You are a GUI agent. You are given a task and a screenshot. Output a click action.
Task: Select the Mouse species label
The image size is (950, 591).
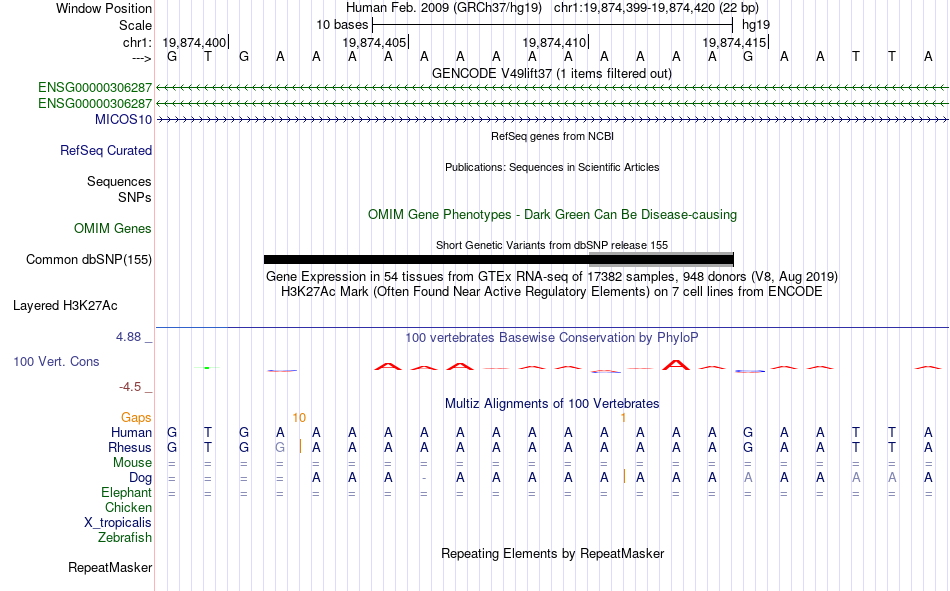[x=132, y=462]
